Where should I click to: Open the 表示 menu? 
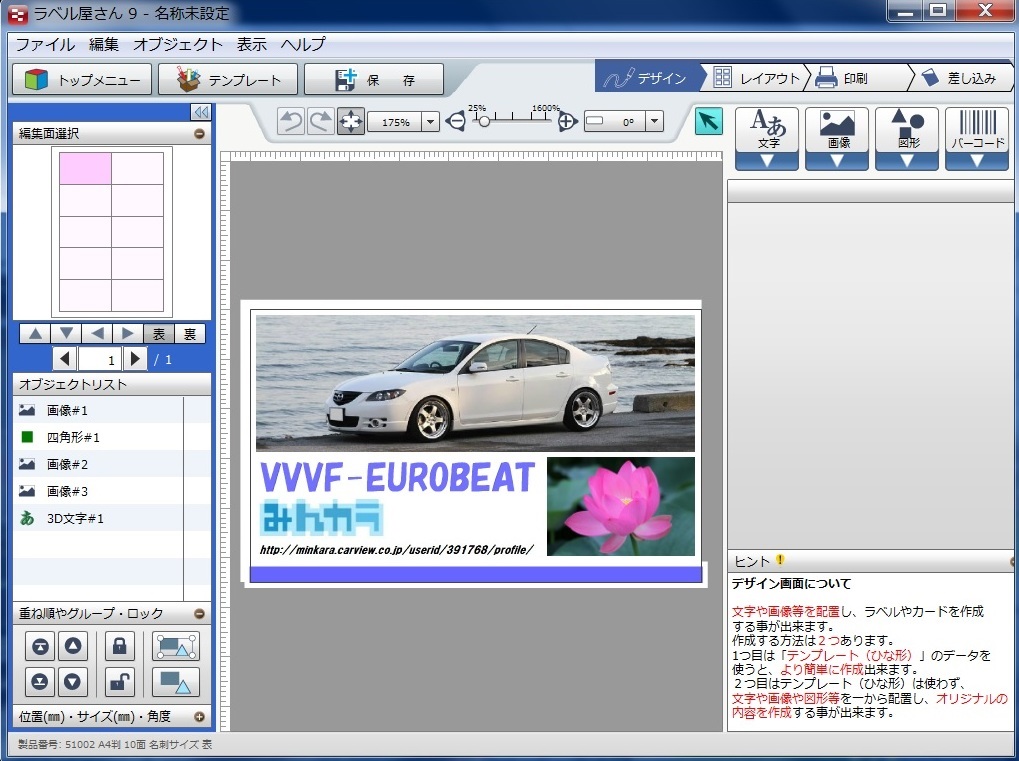252,44
